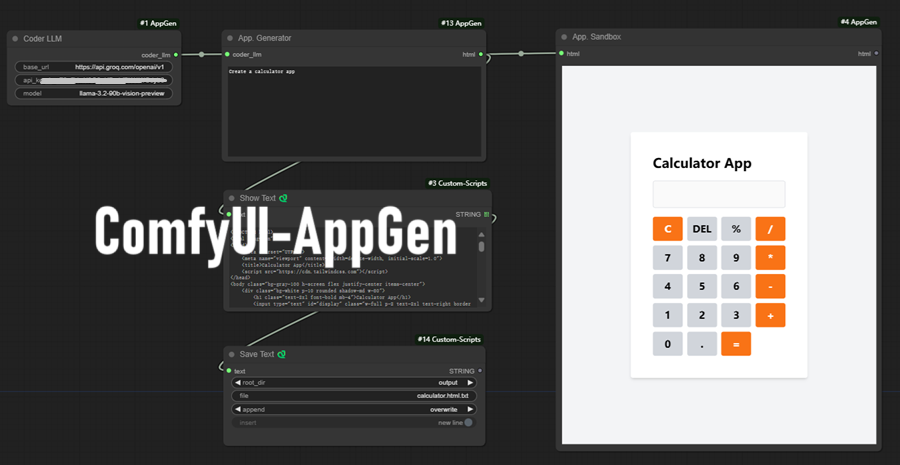Click the link midpoint between Coder LLM and Generator
Viewport: 900px width, 465px height.
pos(201,55)
